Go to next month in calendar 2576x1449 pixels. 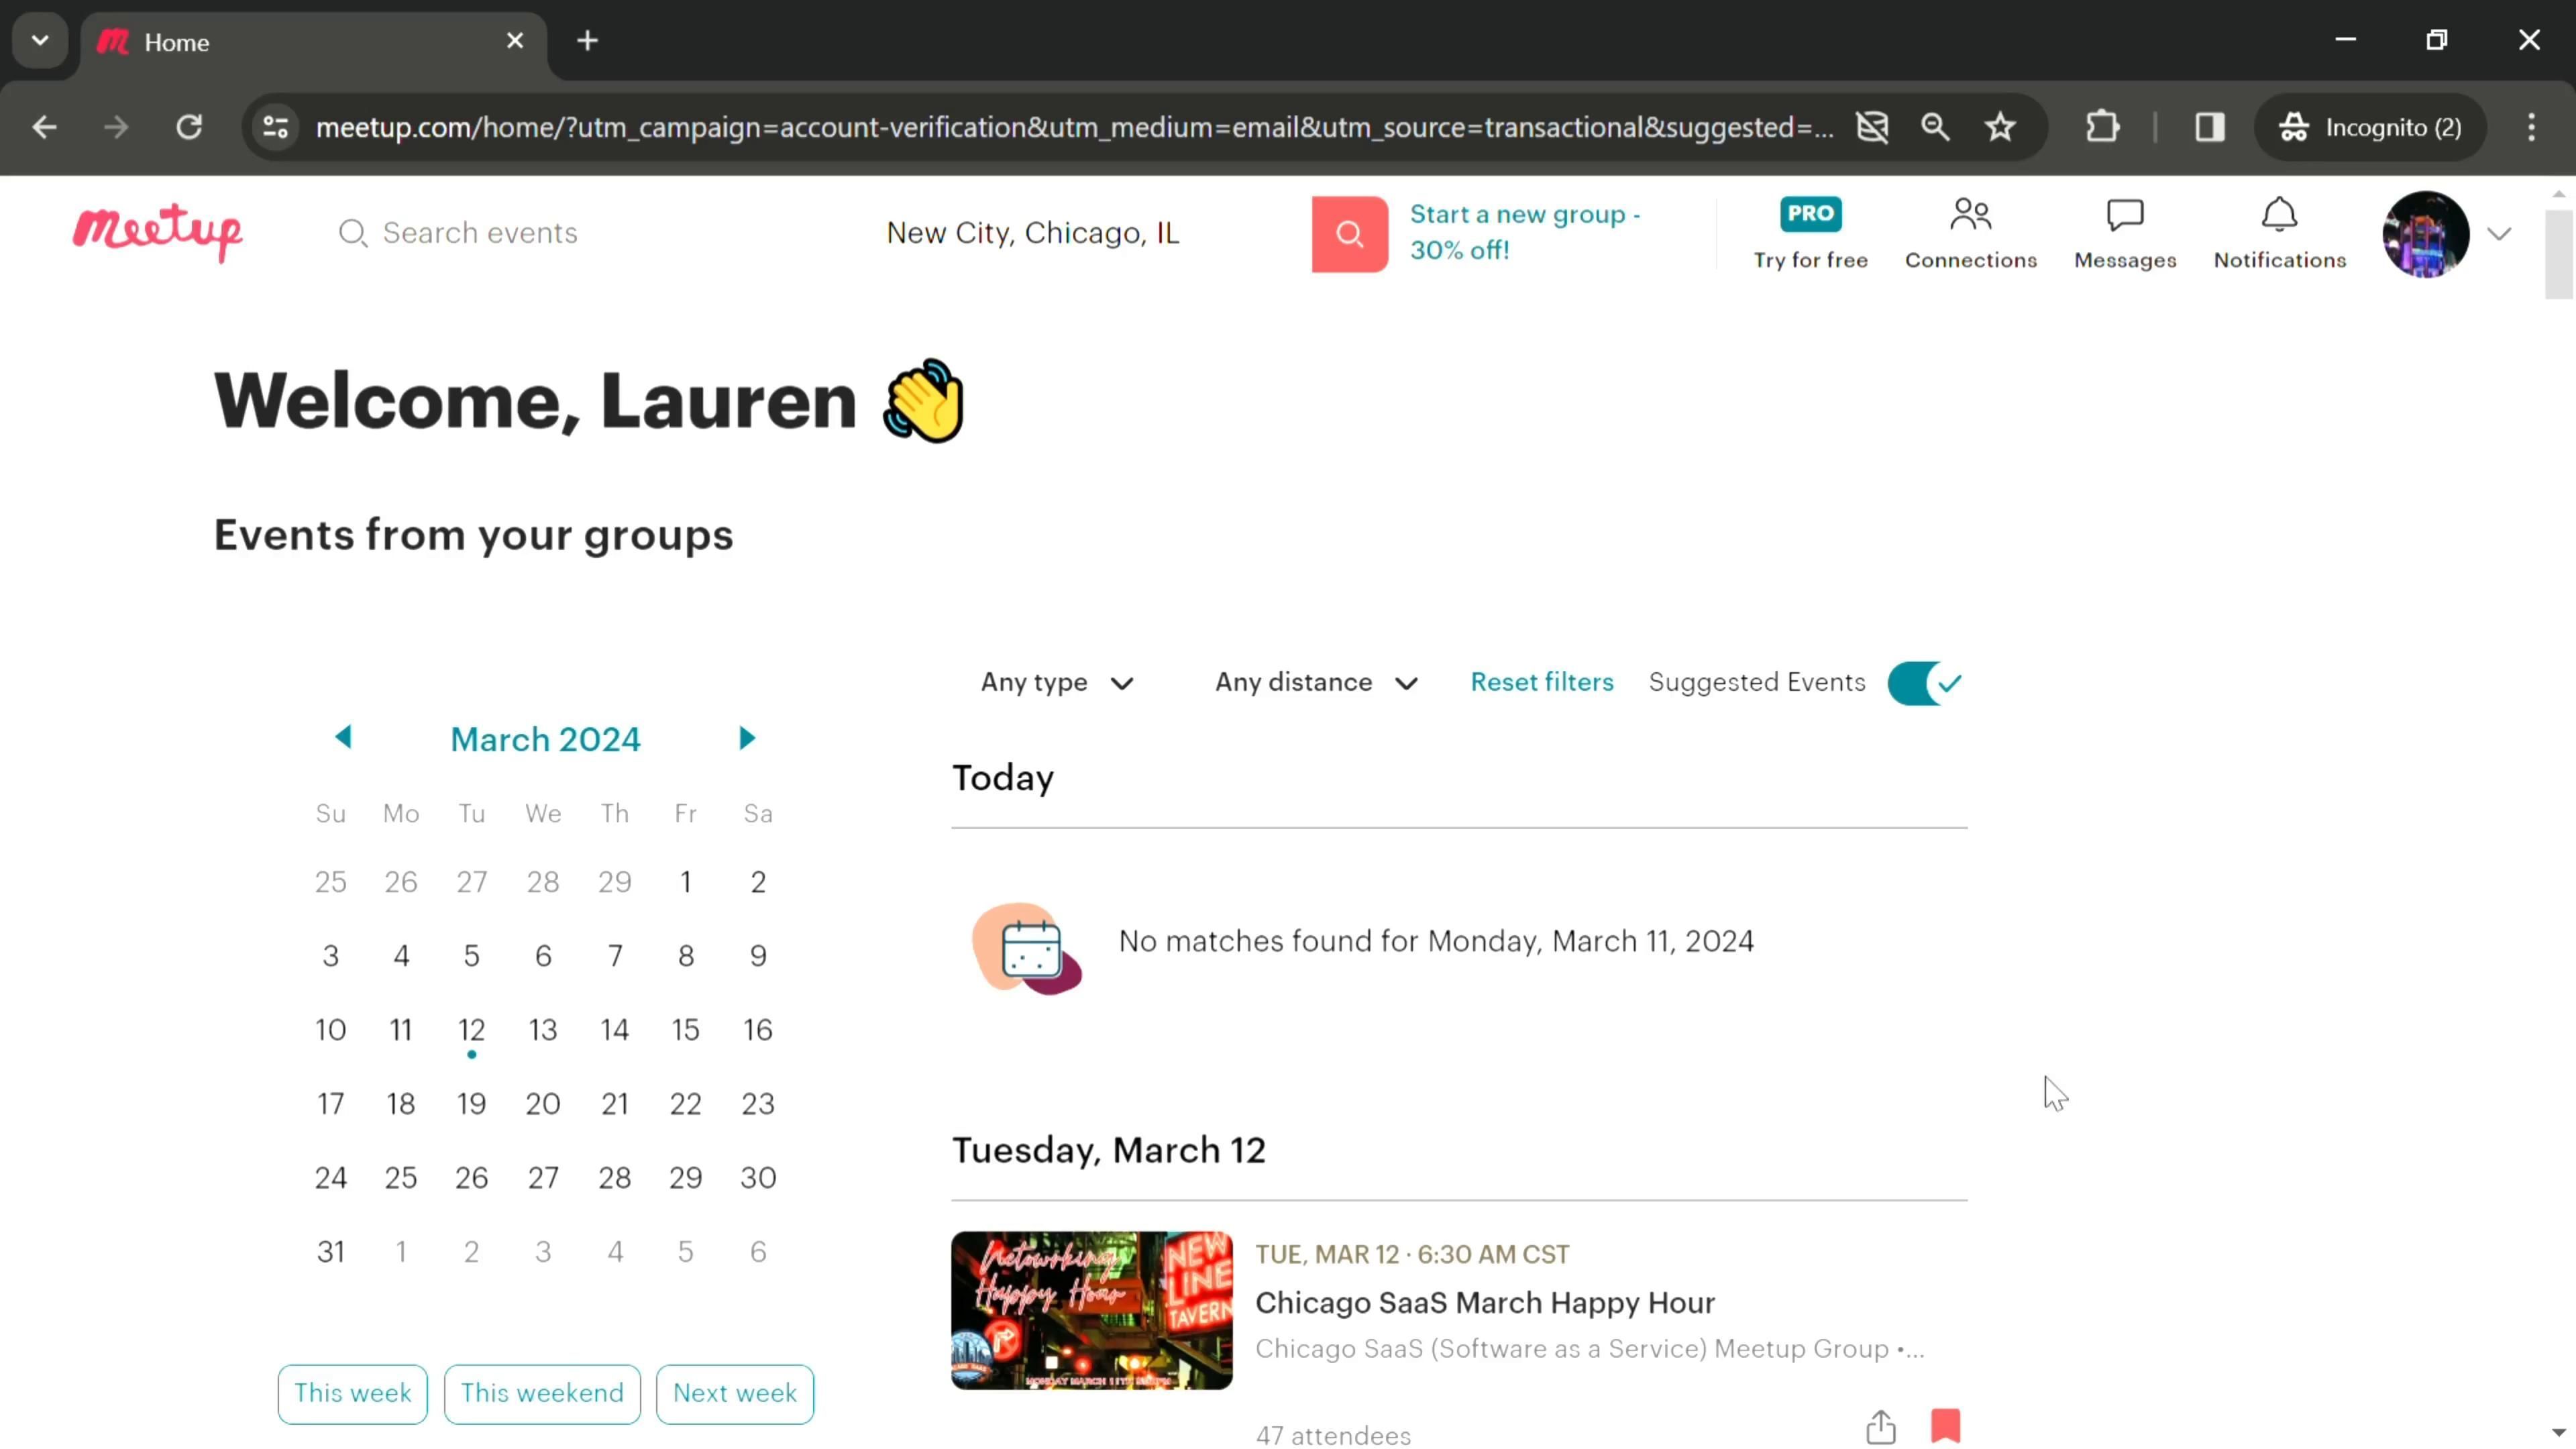[746, 739]
